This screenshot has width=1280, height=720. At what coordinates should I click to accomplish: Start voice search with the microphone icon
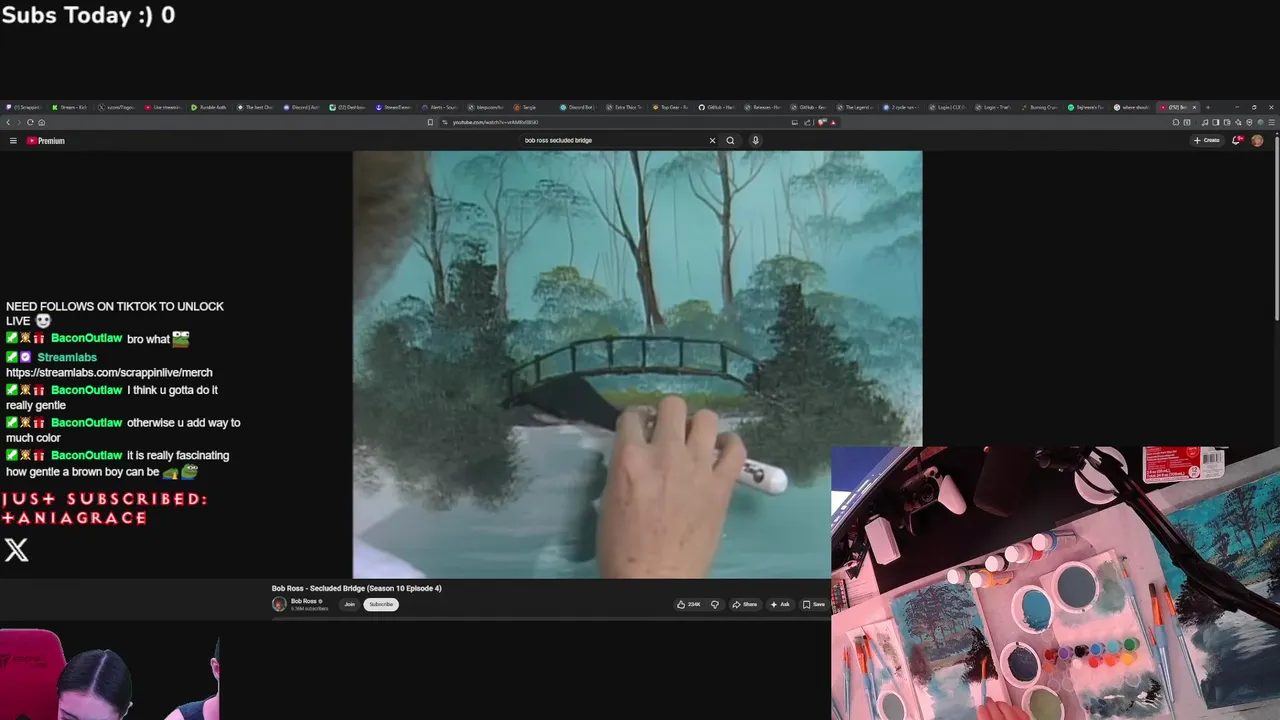(x=755, y=141)
